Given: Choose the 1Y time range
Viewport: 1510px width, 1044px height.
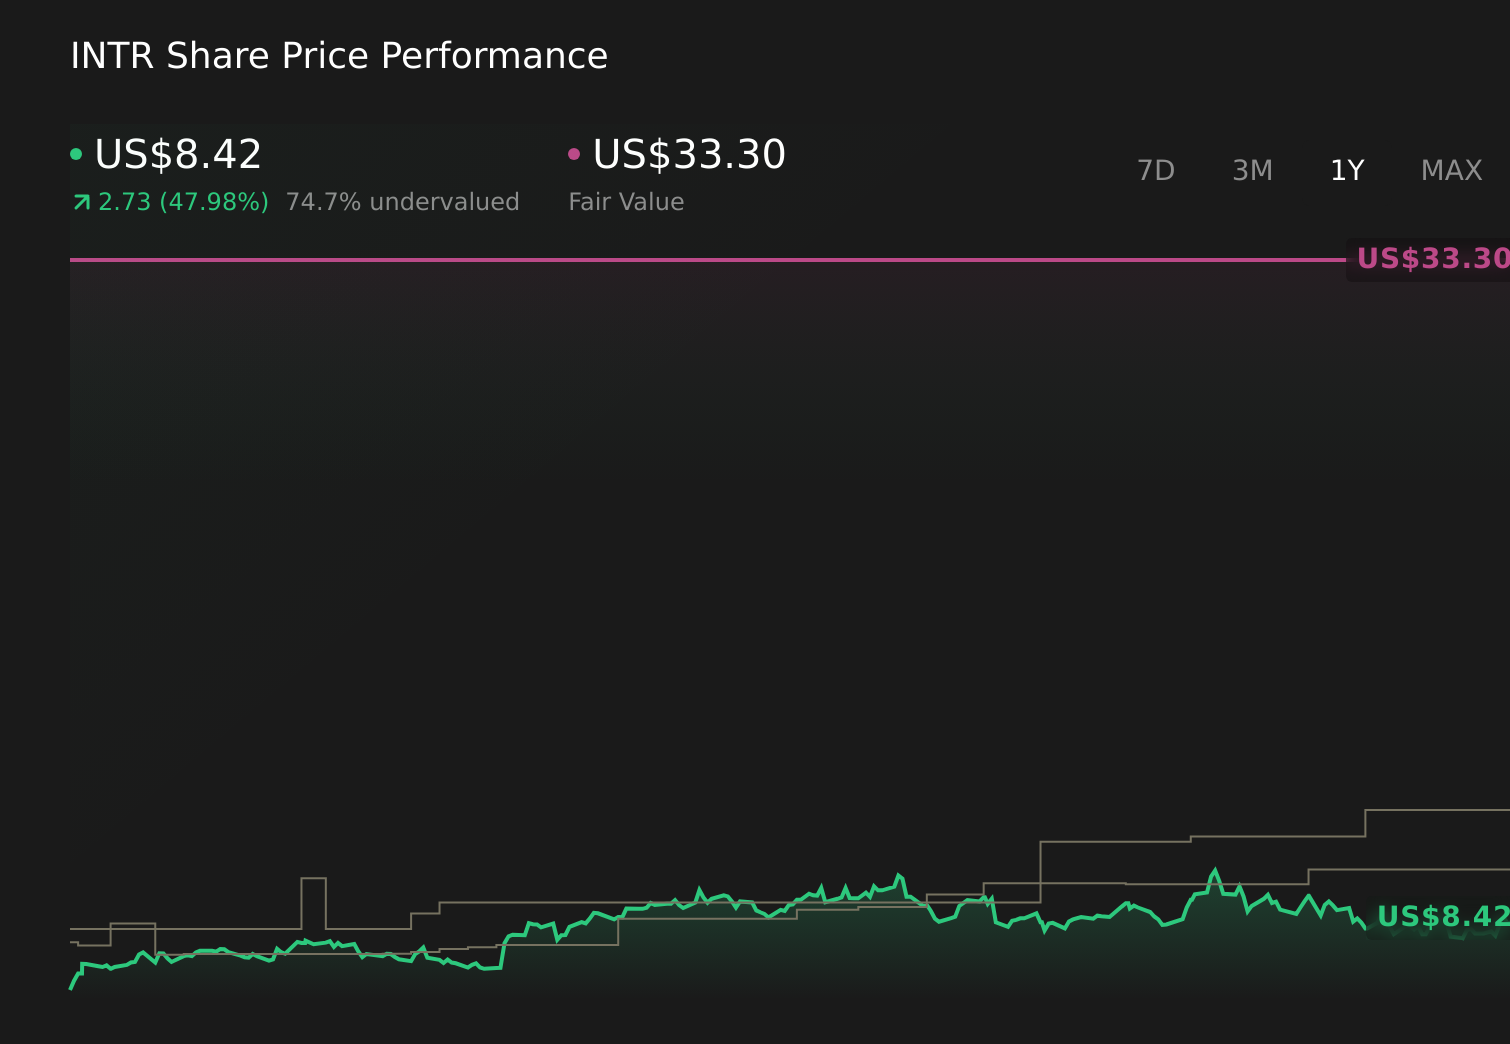Looking at the screenshot, I should pos(1346,171).
